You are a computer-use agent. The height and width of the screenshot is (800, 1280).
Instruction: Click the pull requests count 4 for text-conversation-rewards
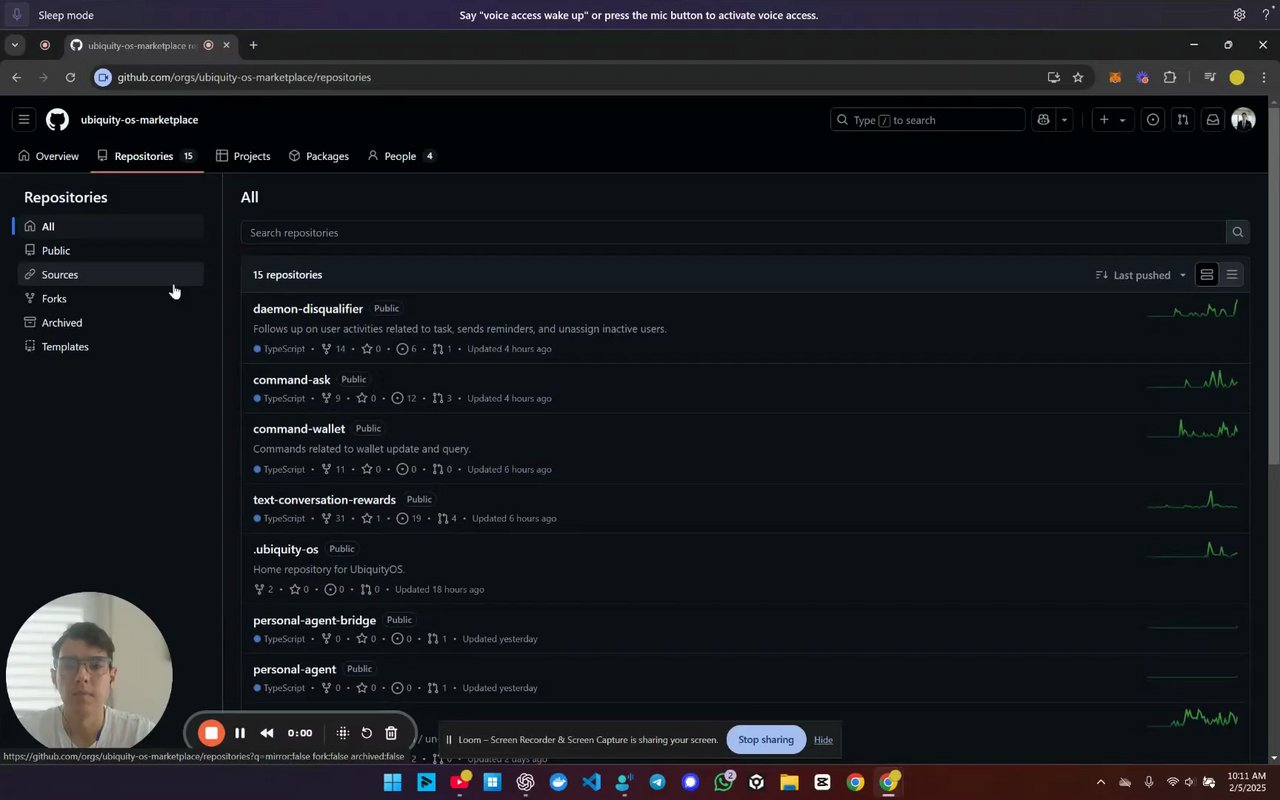(x=446, y=518)
